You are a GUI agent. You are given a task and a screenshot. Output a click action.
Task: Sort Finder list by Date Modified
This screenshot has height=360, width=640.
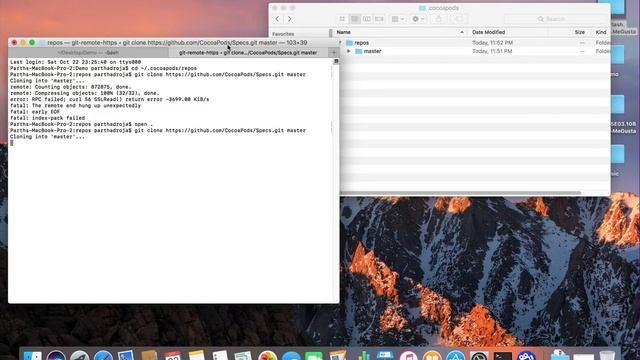click(x=489, y=32)
